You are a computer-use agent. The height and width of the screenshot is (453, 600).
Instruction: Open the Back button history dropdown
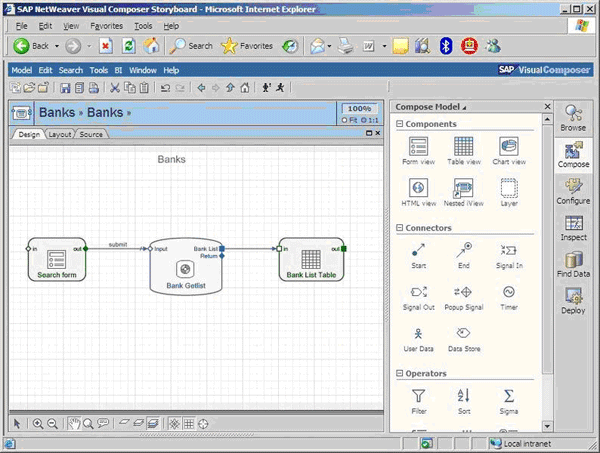tap(57, 46)
